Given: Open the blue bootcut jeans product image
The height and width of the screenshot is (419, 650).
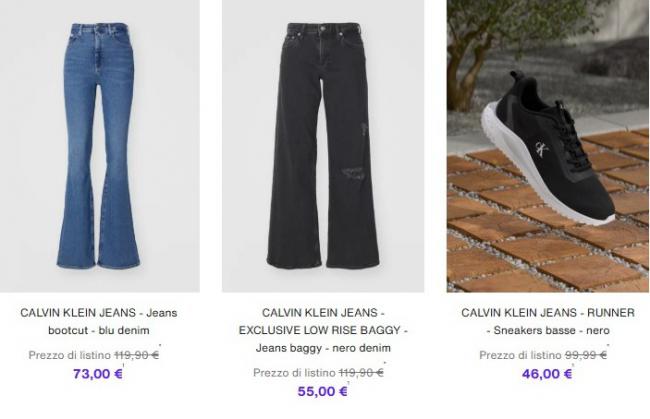Looking at the screenshot, I should coord(99,146).
